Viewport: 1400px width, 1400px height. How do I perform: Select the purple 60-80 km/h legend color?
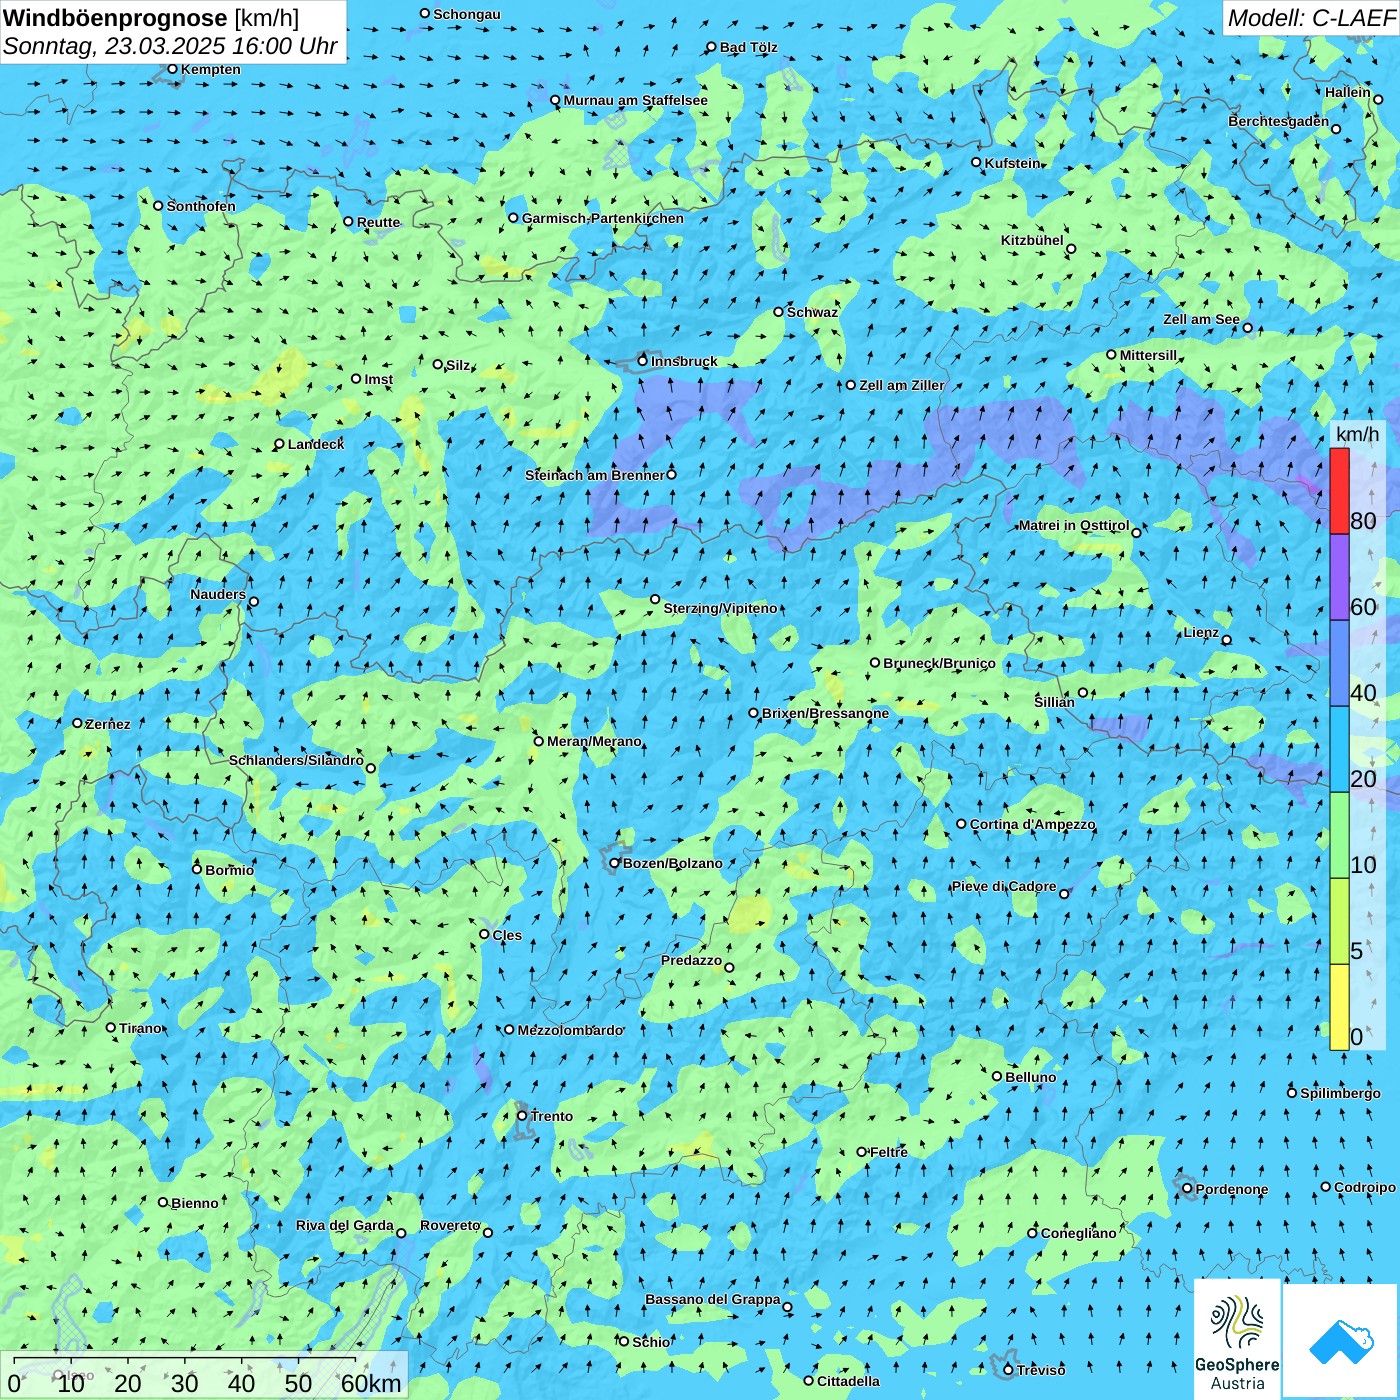click(x=1339, y=577)
